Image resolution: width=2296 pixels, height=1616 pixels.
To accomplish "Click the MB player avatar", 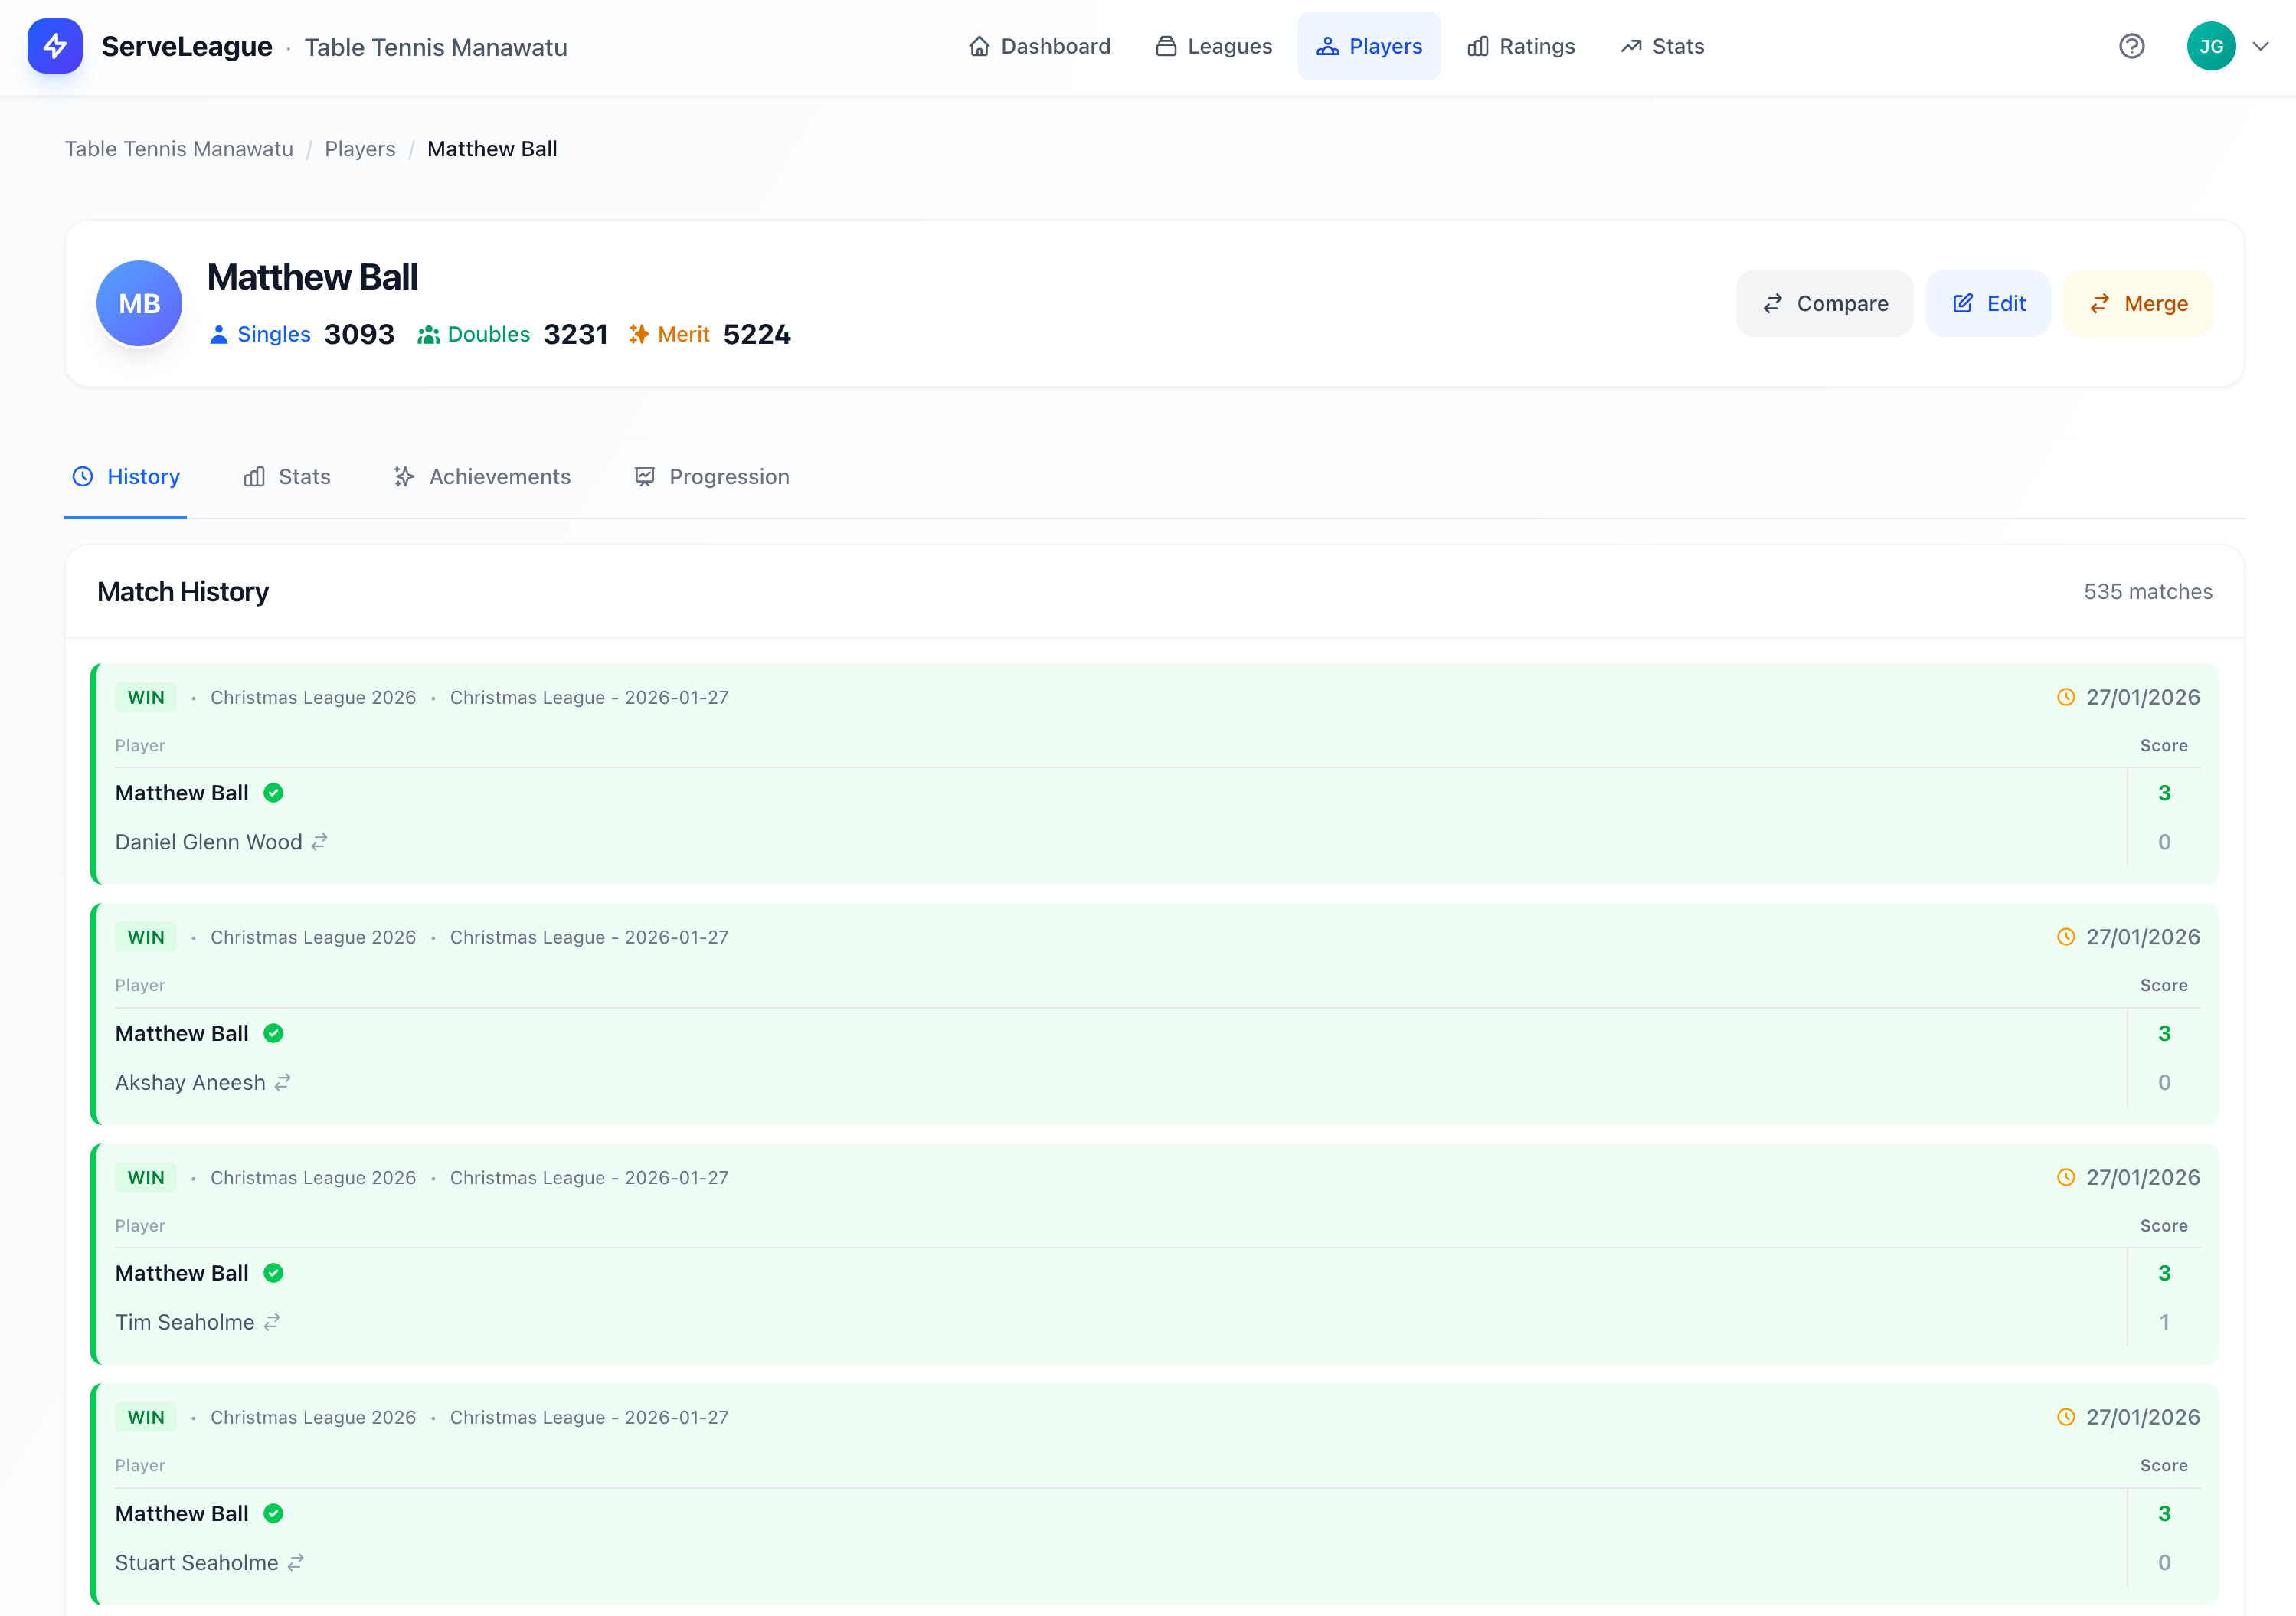I will (x=139, y=303).
